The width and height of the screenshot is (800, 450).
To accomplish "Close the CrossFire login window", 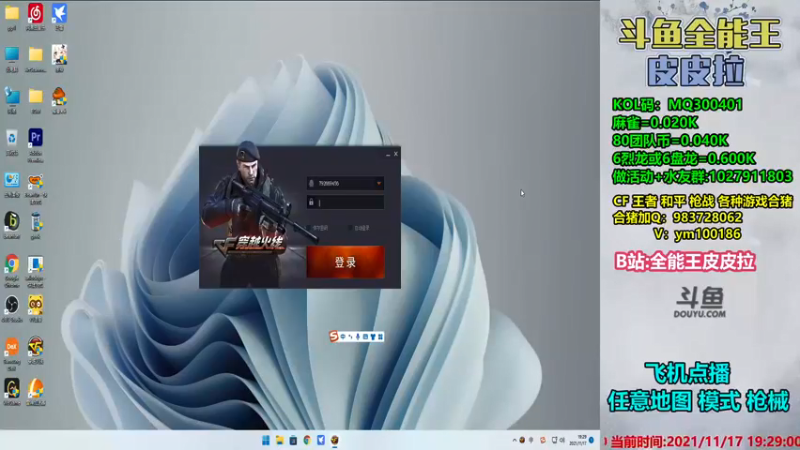I will pos(396,154).
